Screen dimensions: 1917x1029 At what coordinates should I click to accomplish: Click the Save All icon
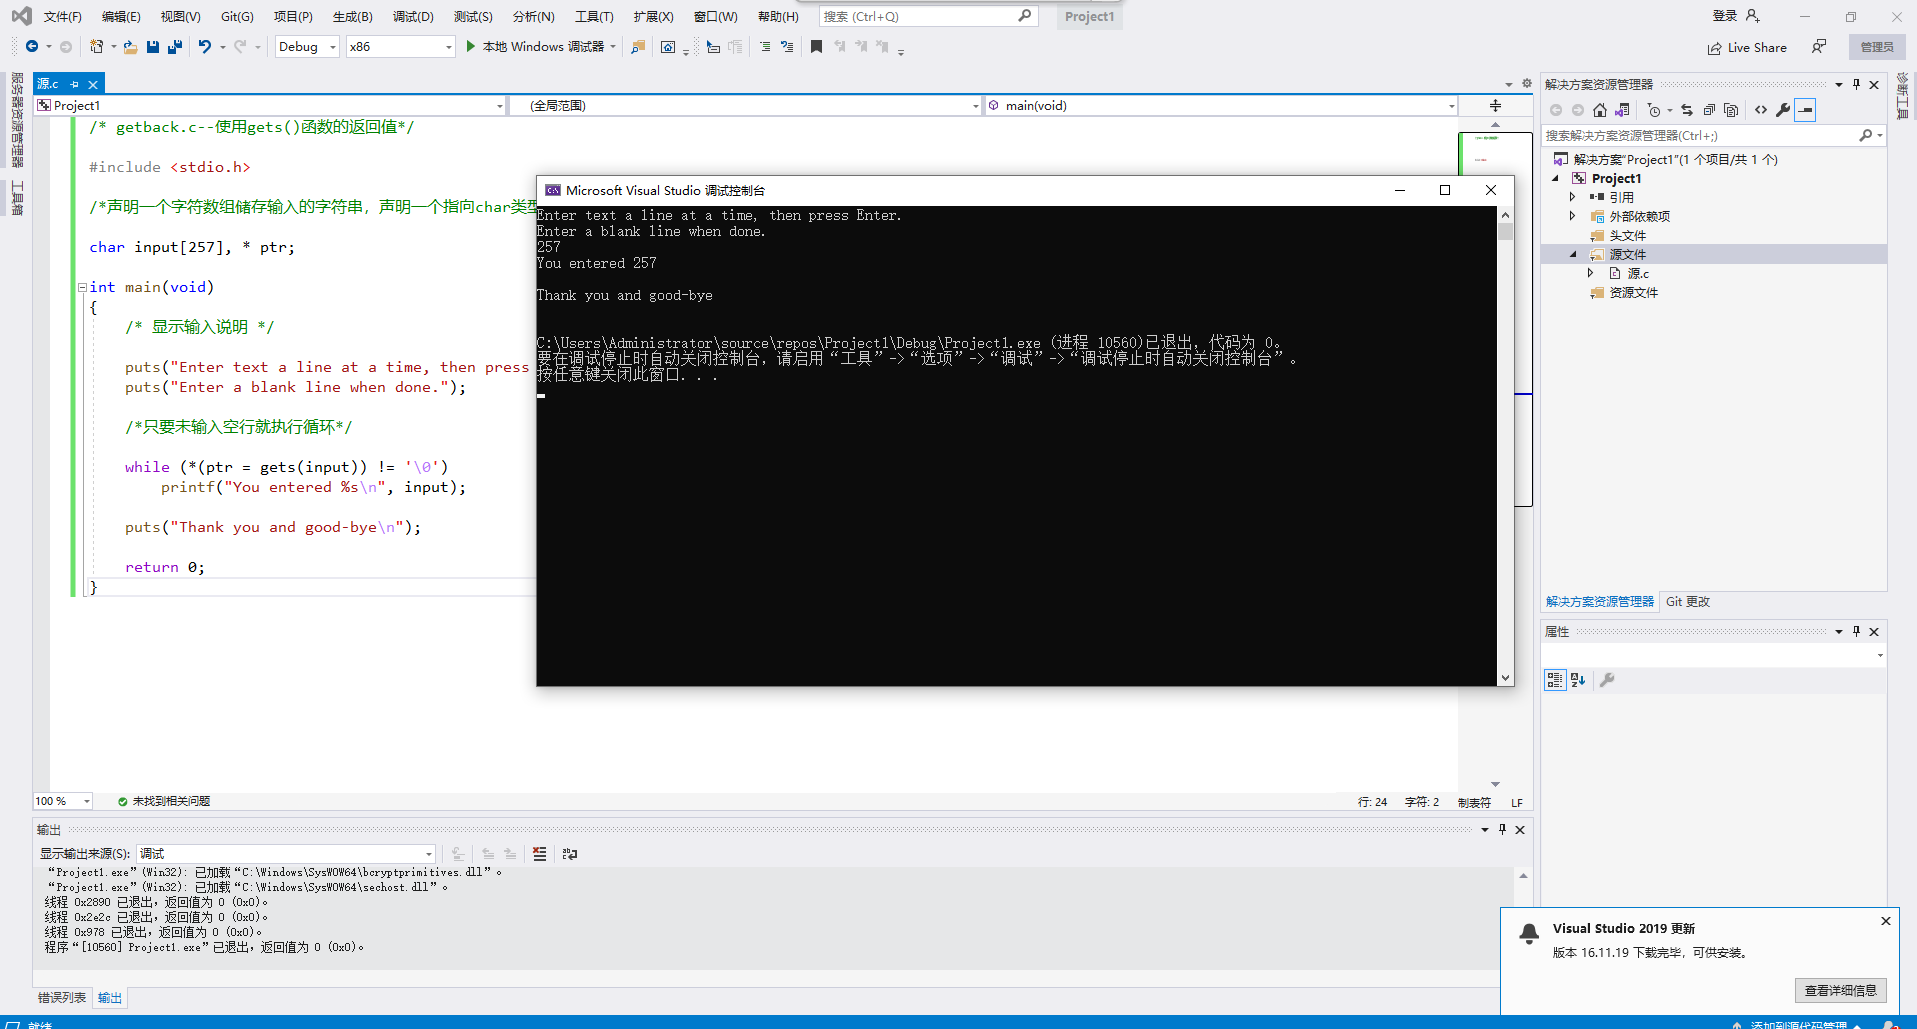click(x=175, y=47)
